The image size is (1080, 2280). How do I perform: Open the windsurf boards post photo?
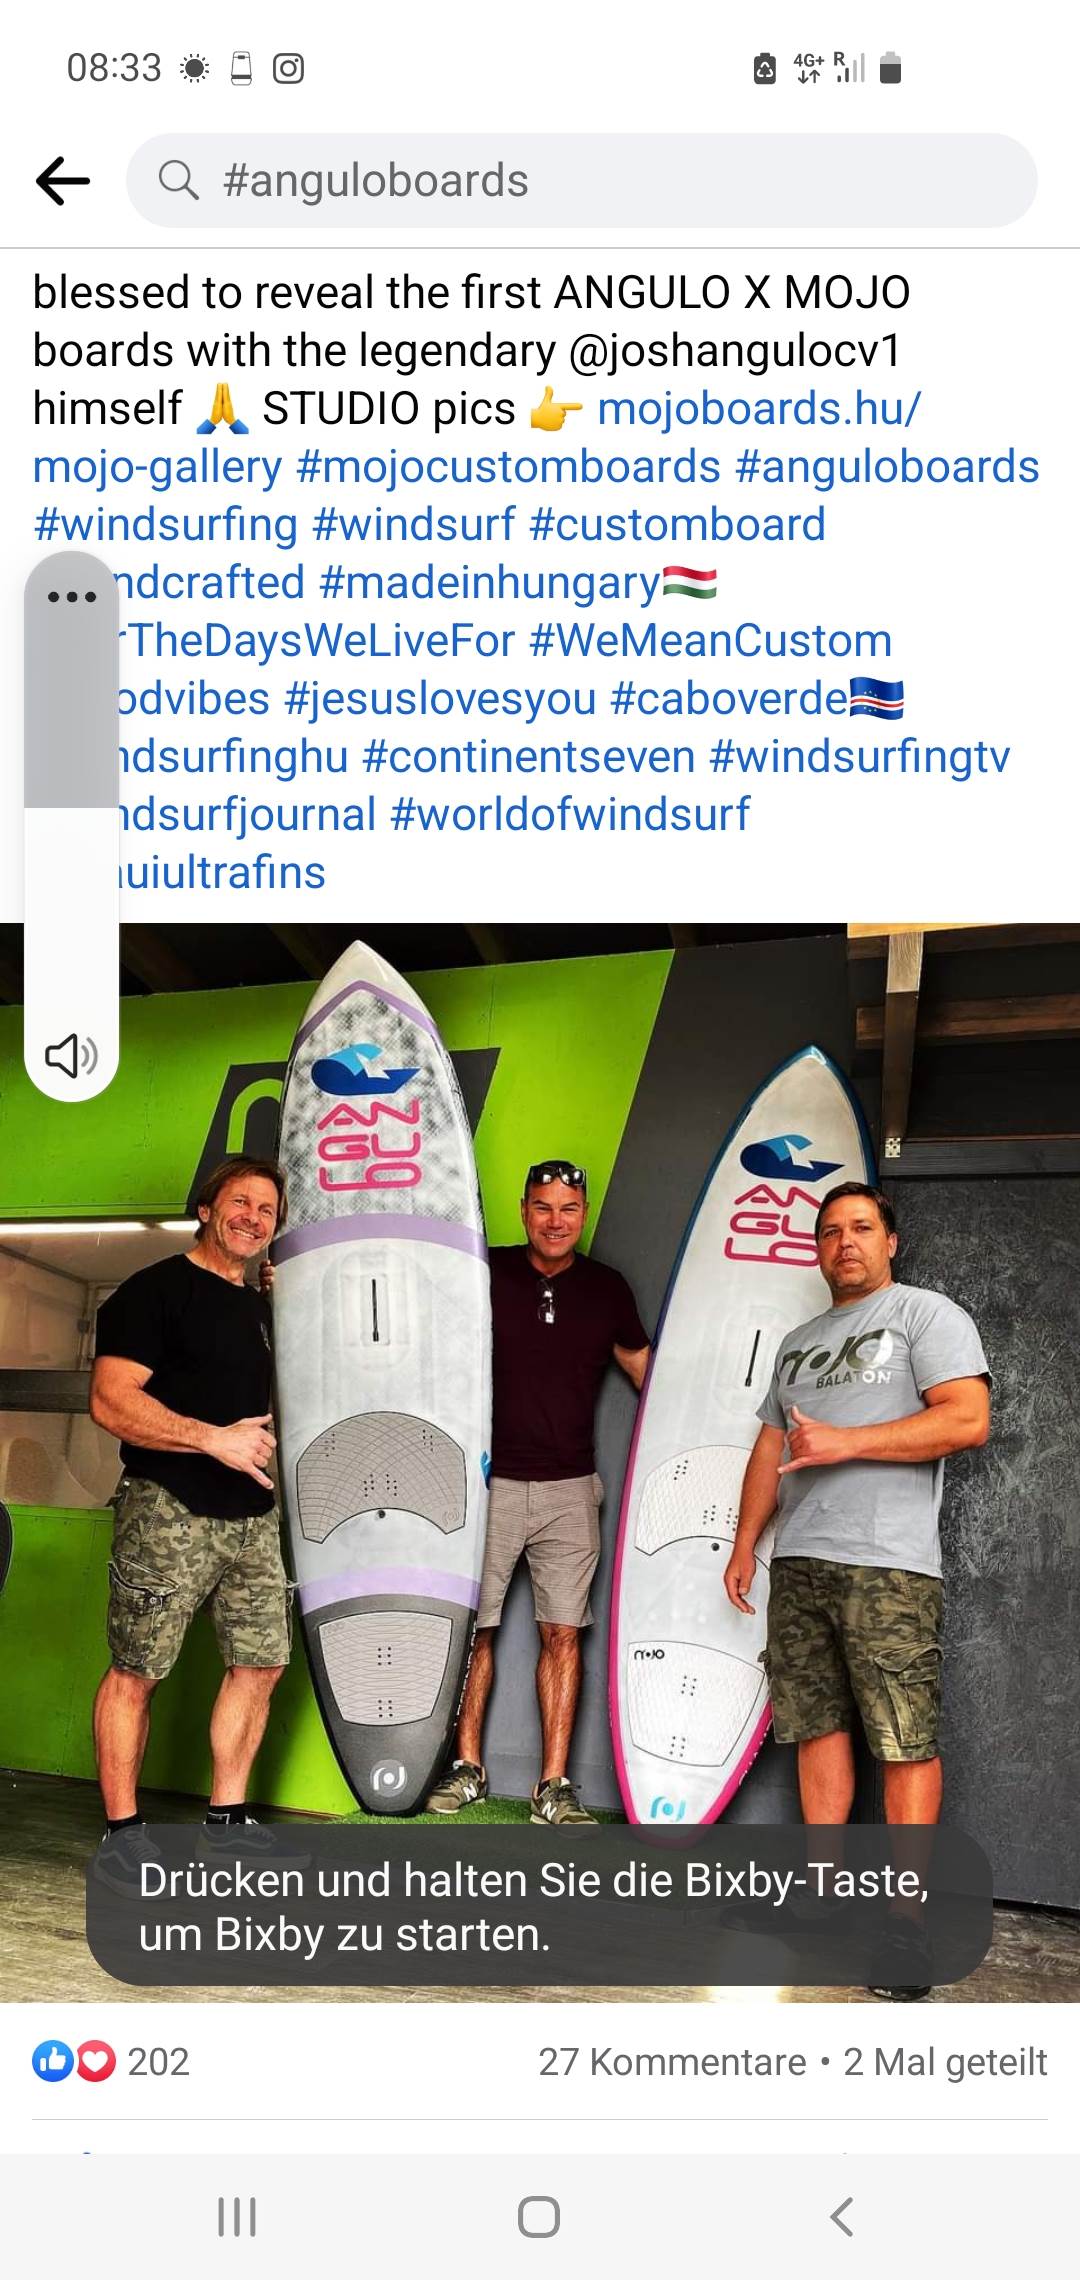540,1463
